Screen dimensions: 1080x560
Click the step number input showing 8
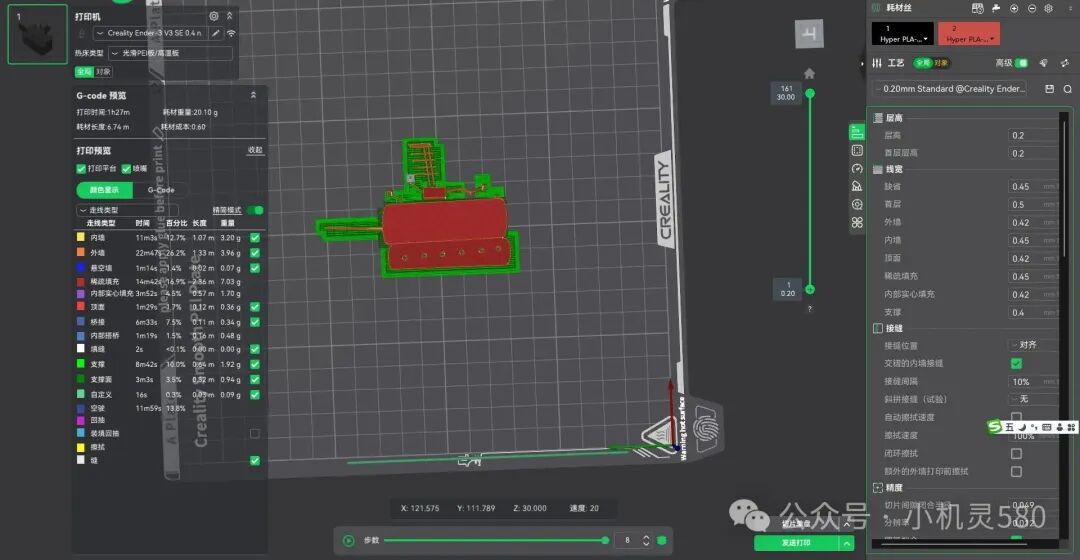(627, 541)
